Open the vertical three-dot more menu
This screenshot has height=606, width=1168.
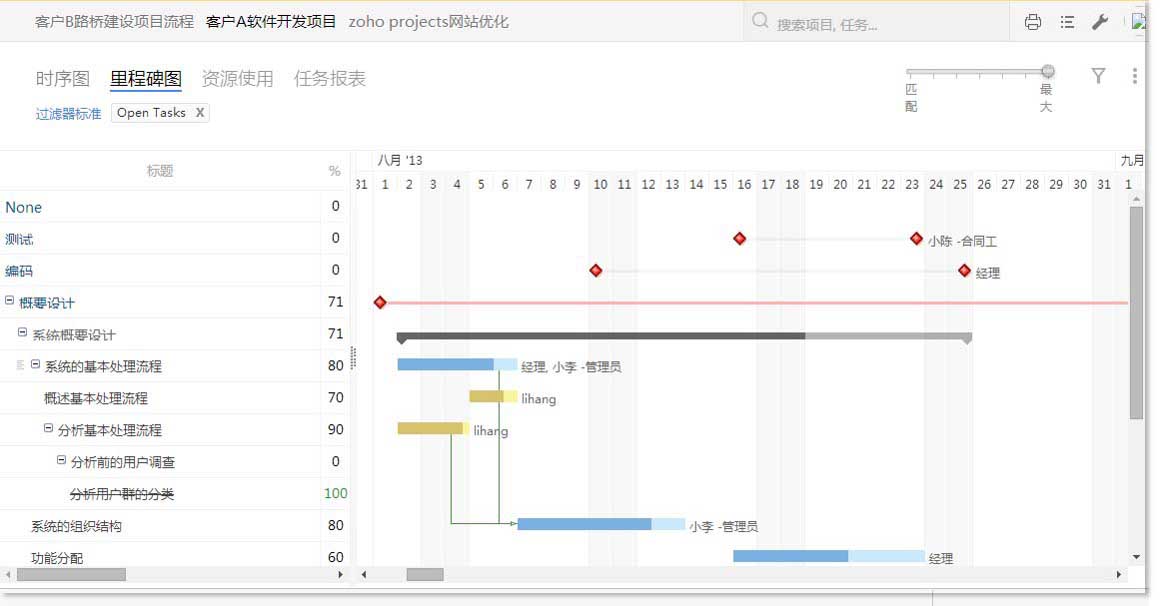[x=1134, y=75]
